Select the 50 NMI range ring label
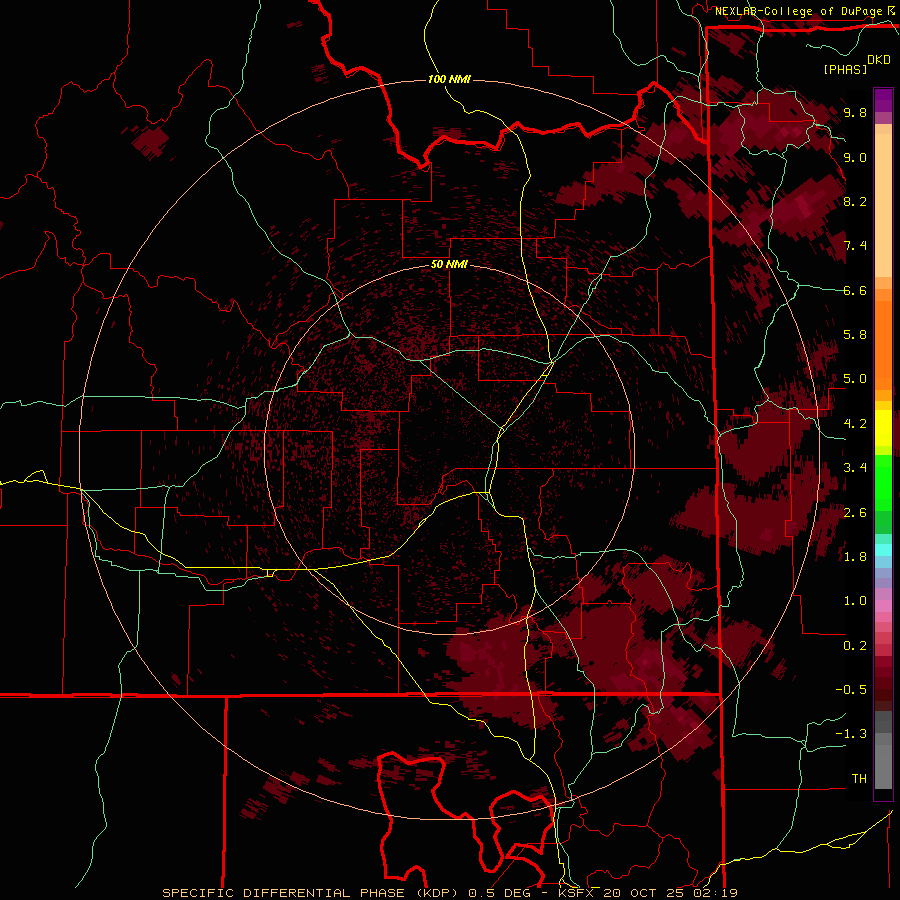The height and width of the screenshot is (900, 900). (449, 264)
